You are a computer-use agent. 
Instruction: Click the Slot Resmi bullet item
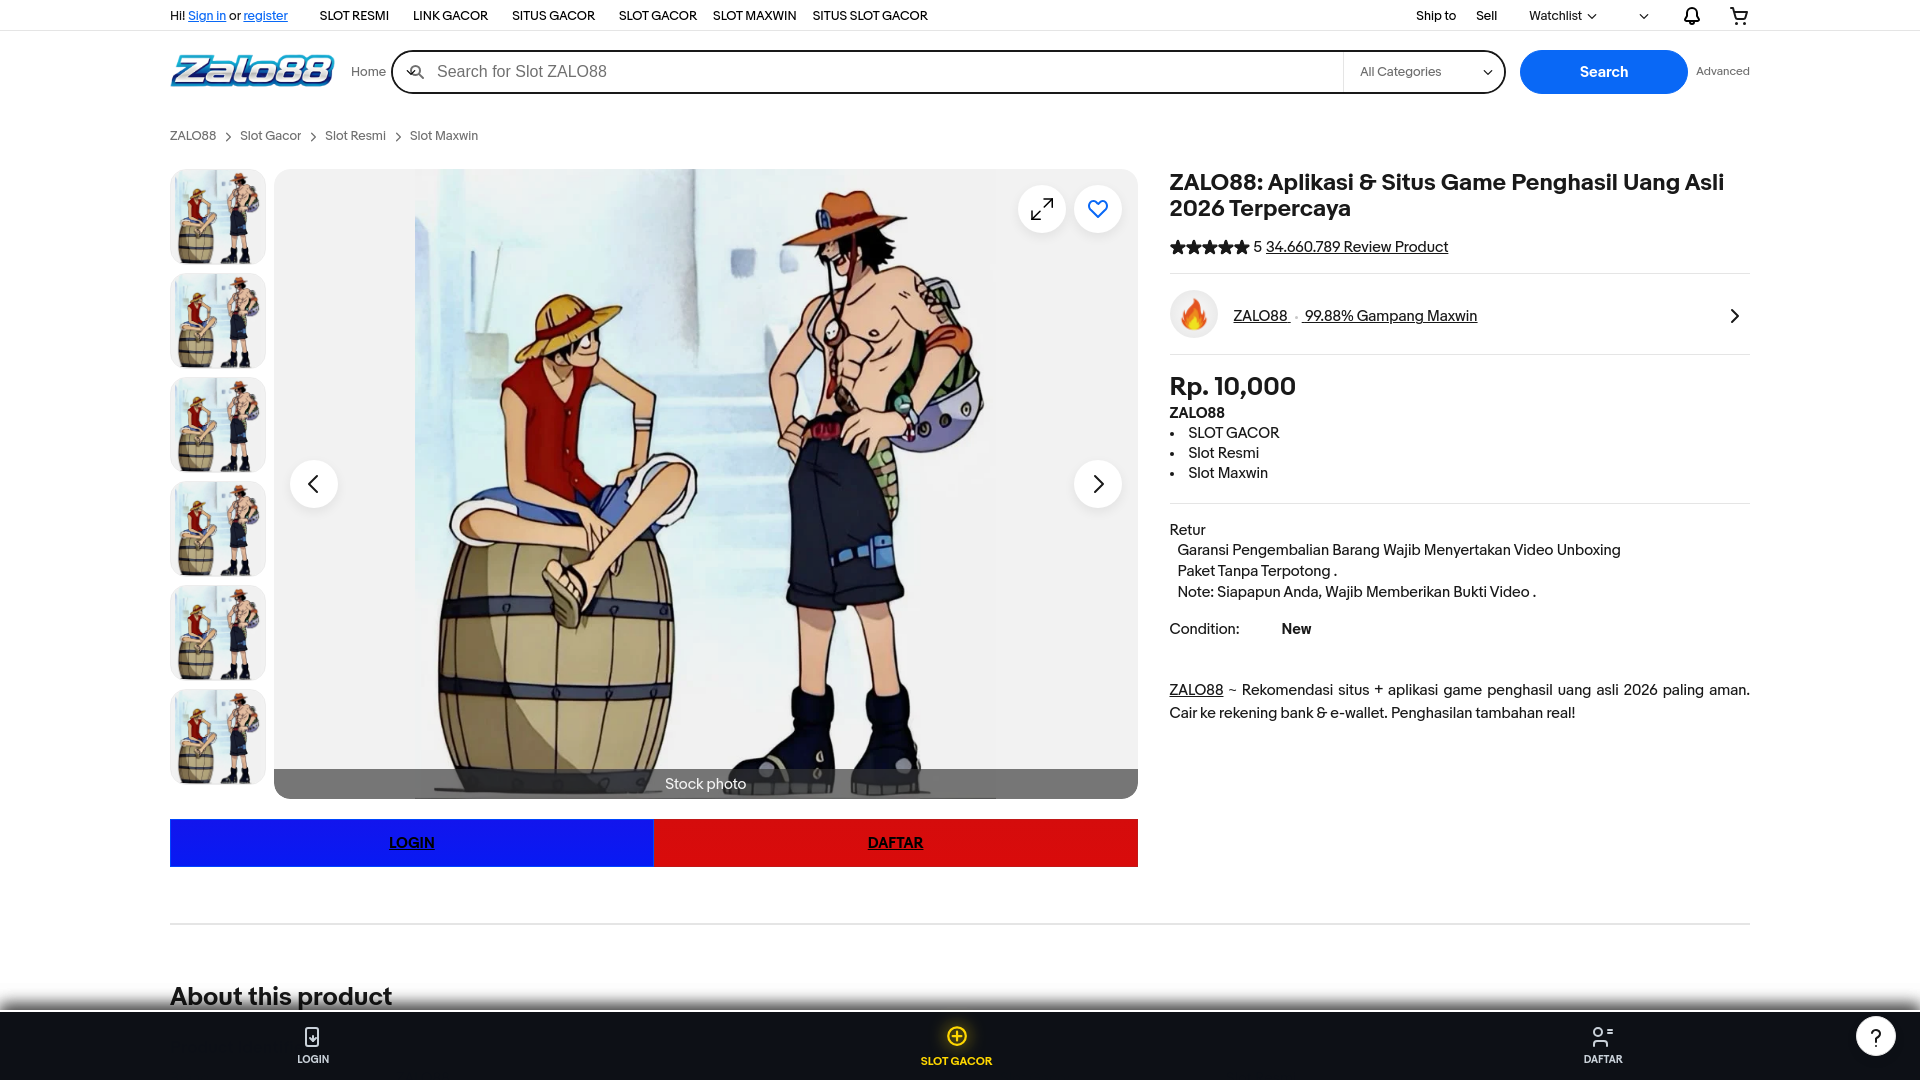click(1223, 453)
